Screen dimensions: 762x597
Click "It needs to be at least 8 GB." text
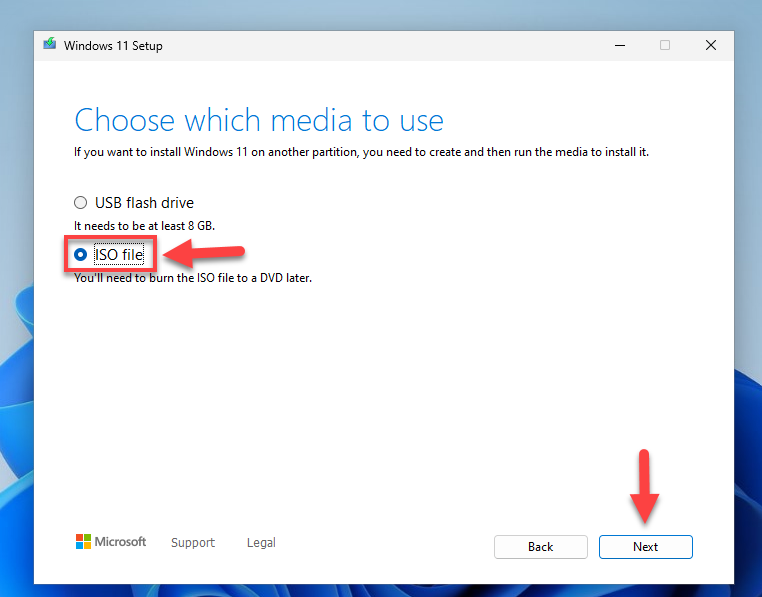144,226
